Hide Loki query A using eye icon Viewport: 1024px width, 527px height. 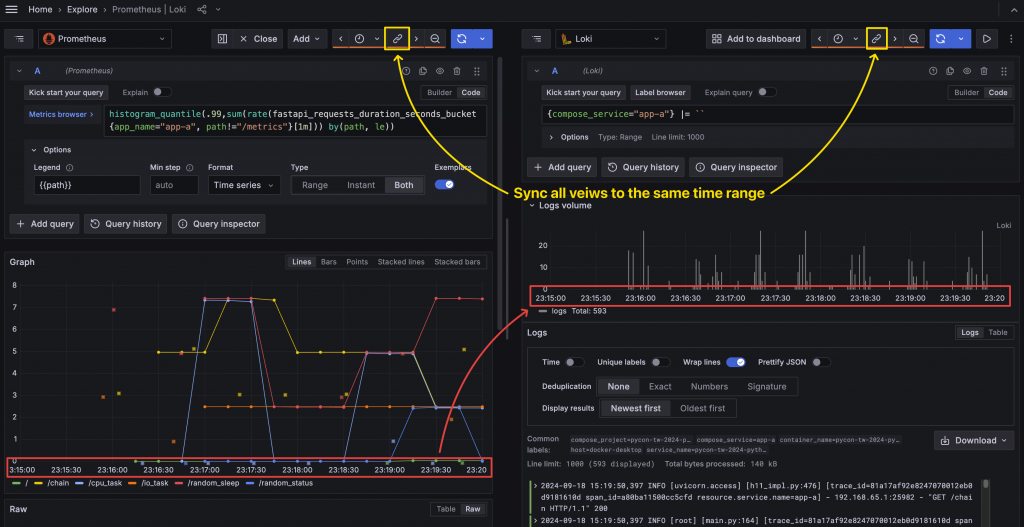click(x=967, y=71)
